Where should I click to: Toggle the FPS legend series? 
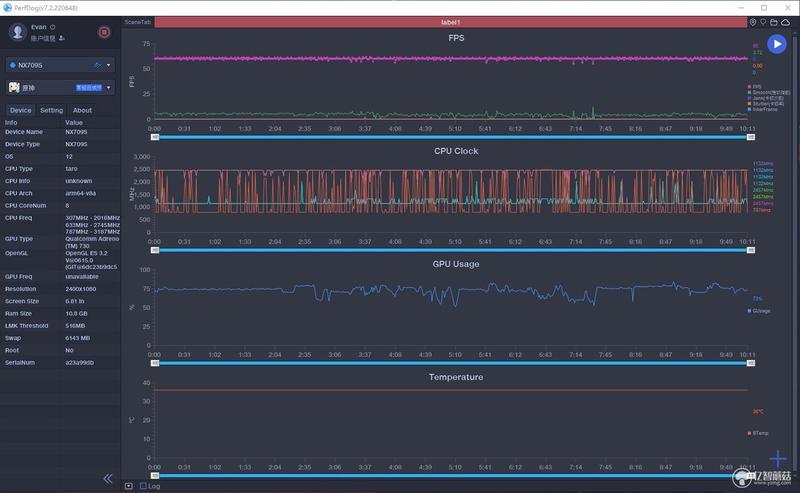coord(755,87)
